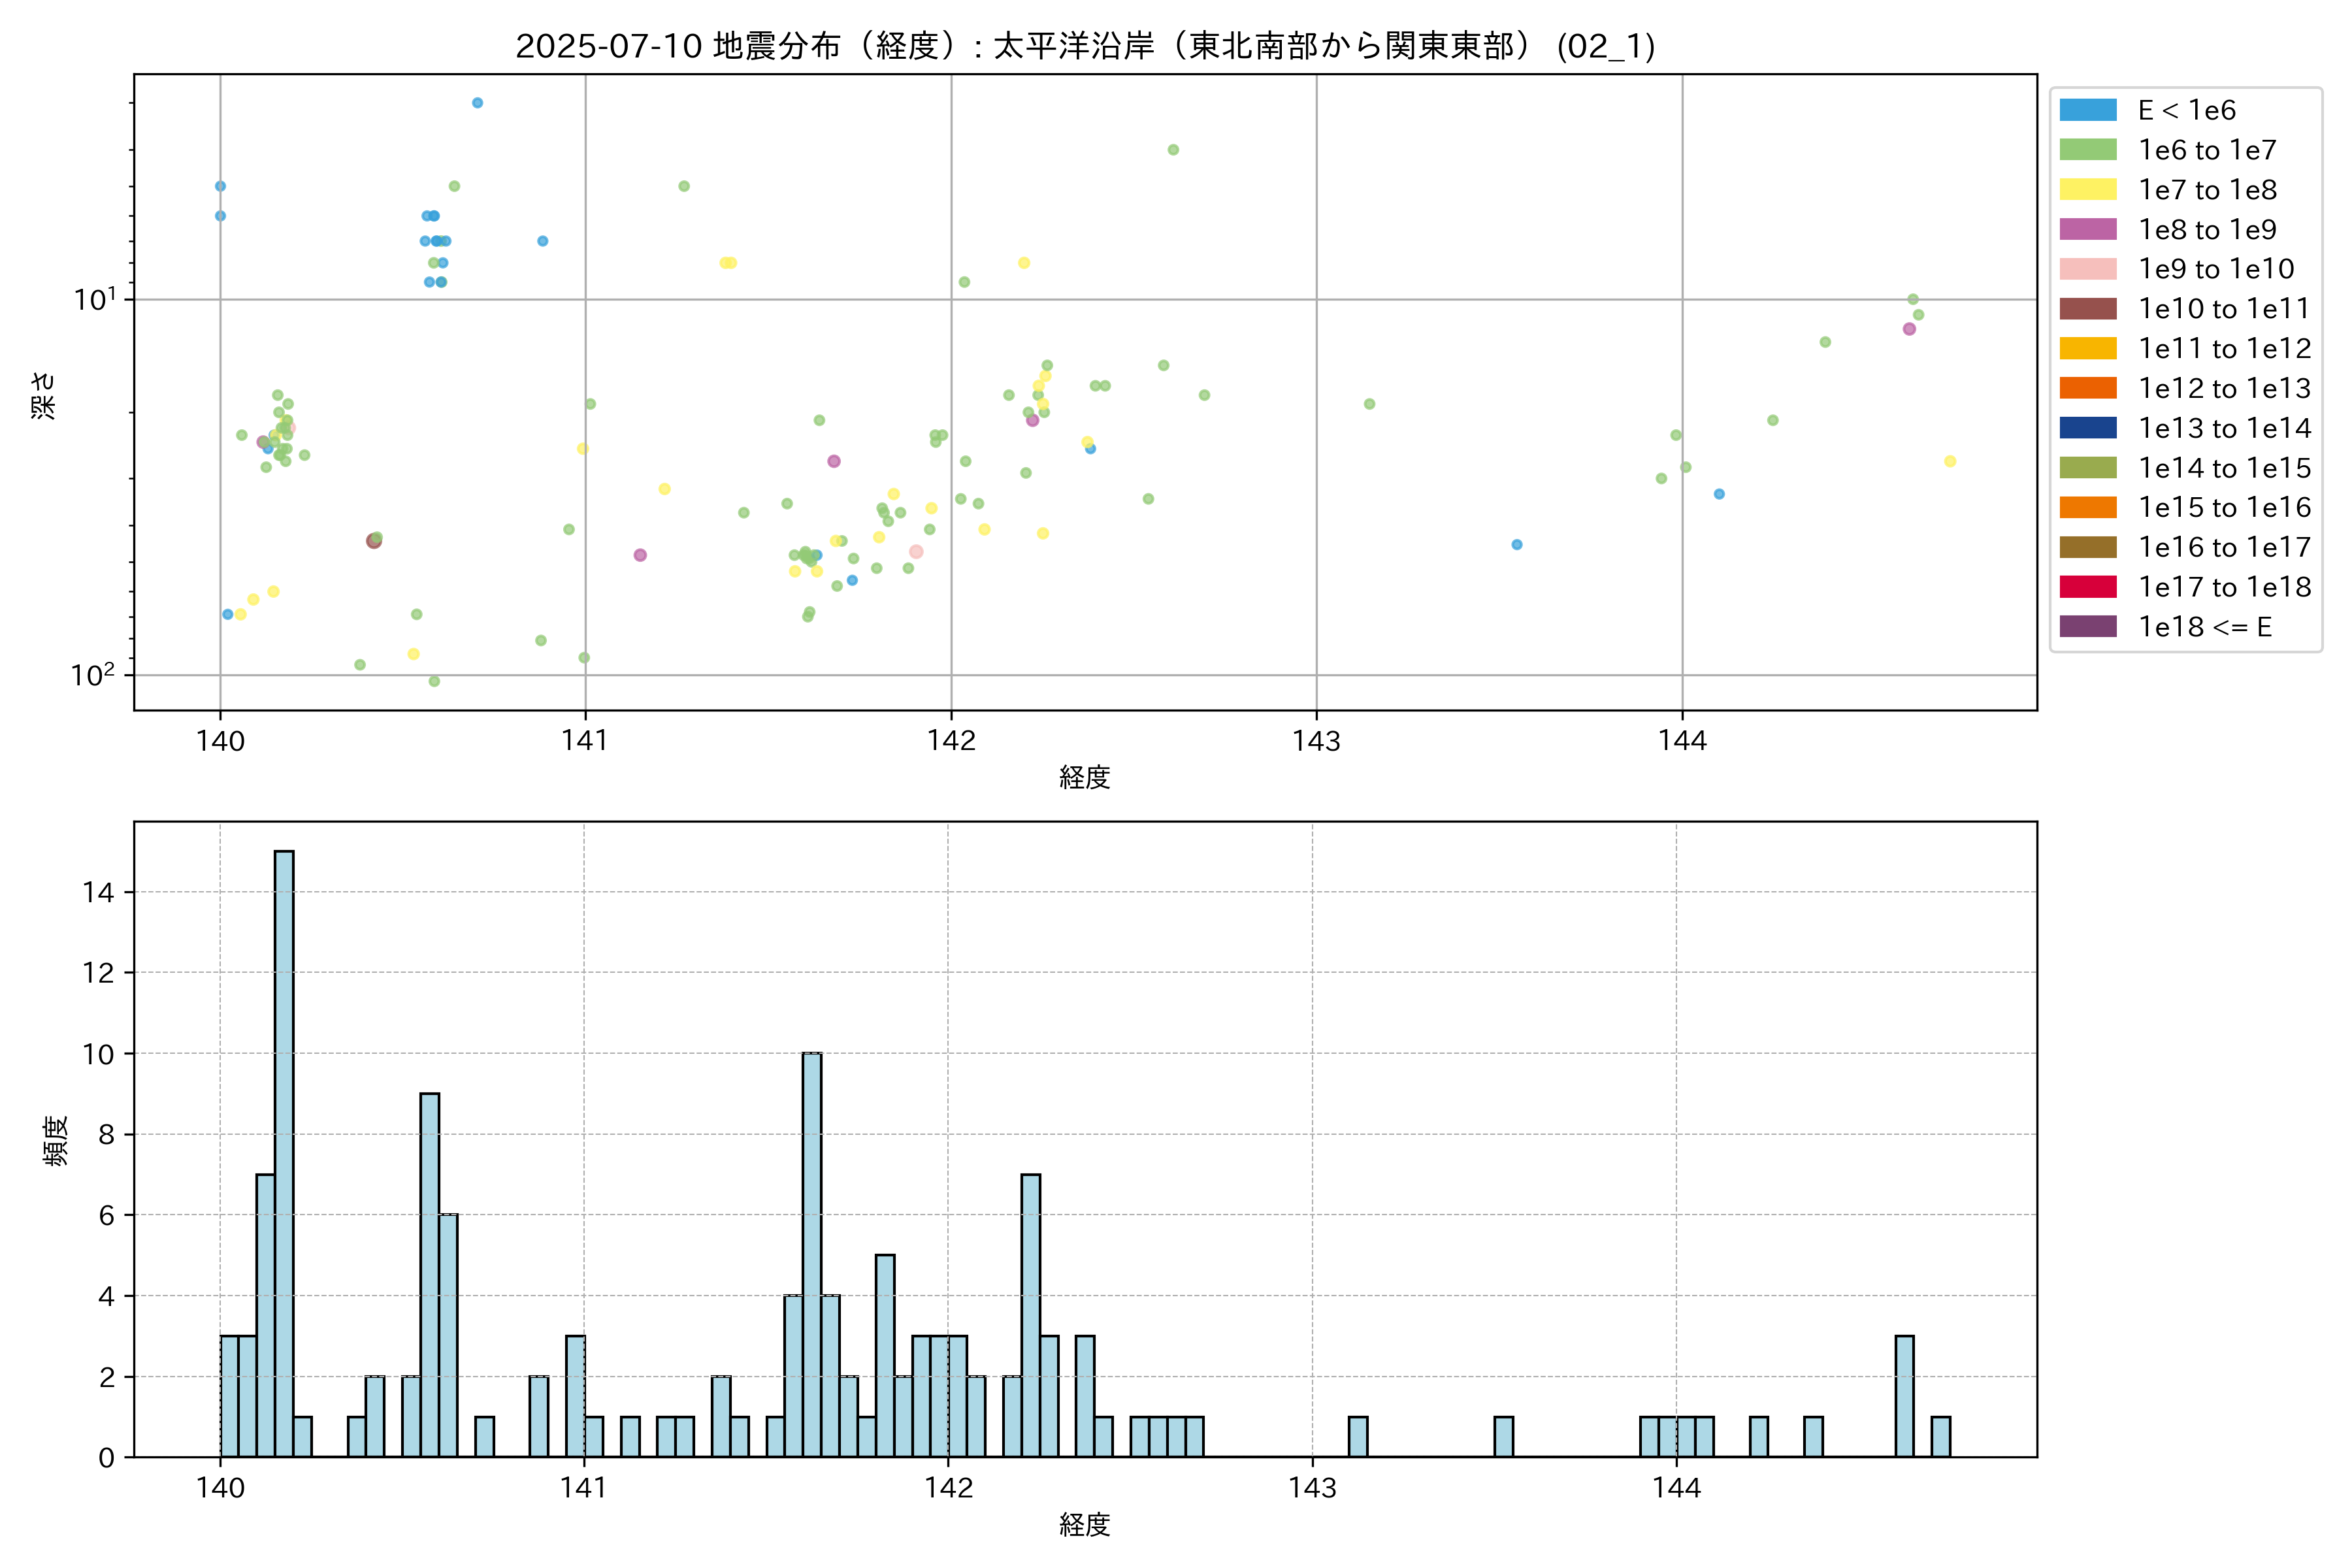Click the 深さ y-axis label
Screen dimensions: 2352x1568
click(44, 395)
